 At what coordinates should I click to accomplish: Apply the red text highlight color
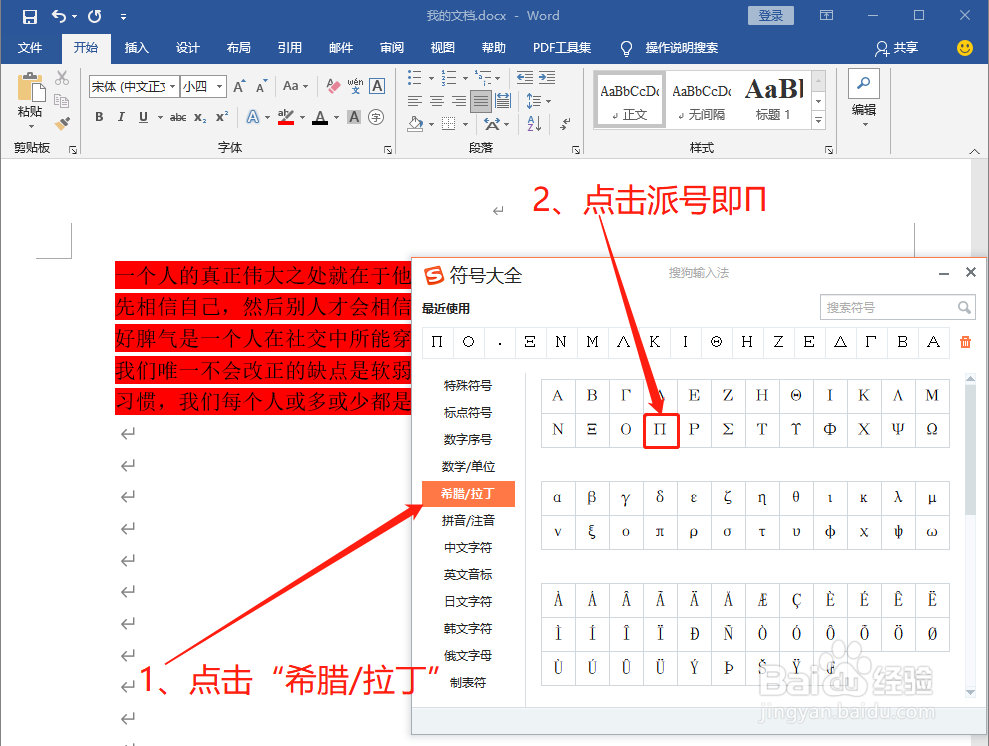coord(286,117)
